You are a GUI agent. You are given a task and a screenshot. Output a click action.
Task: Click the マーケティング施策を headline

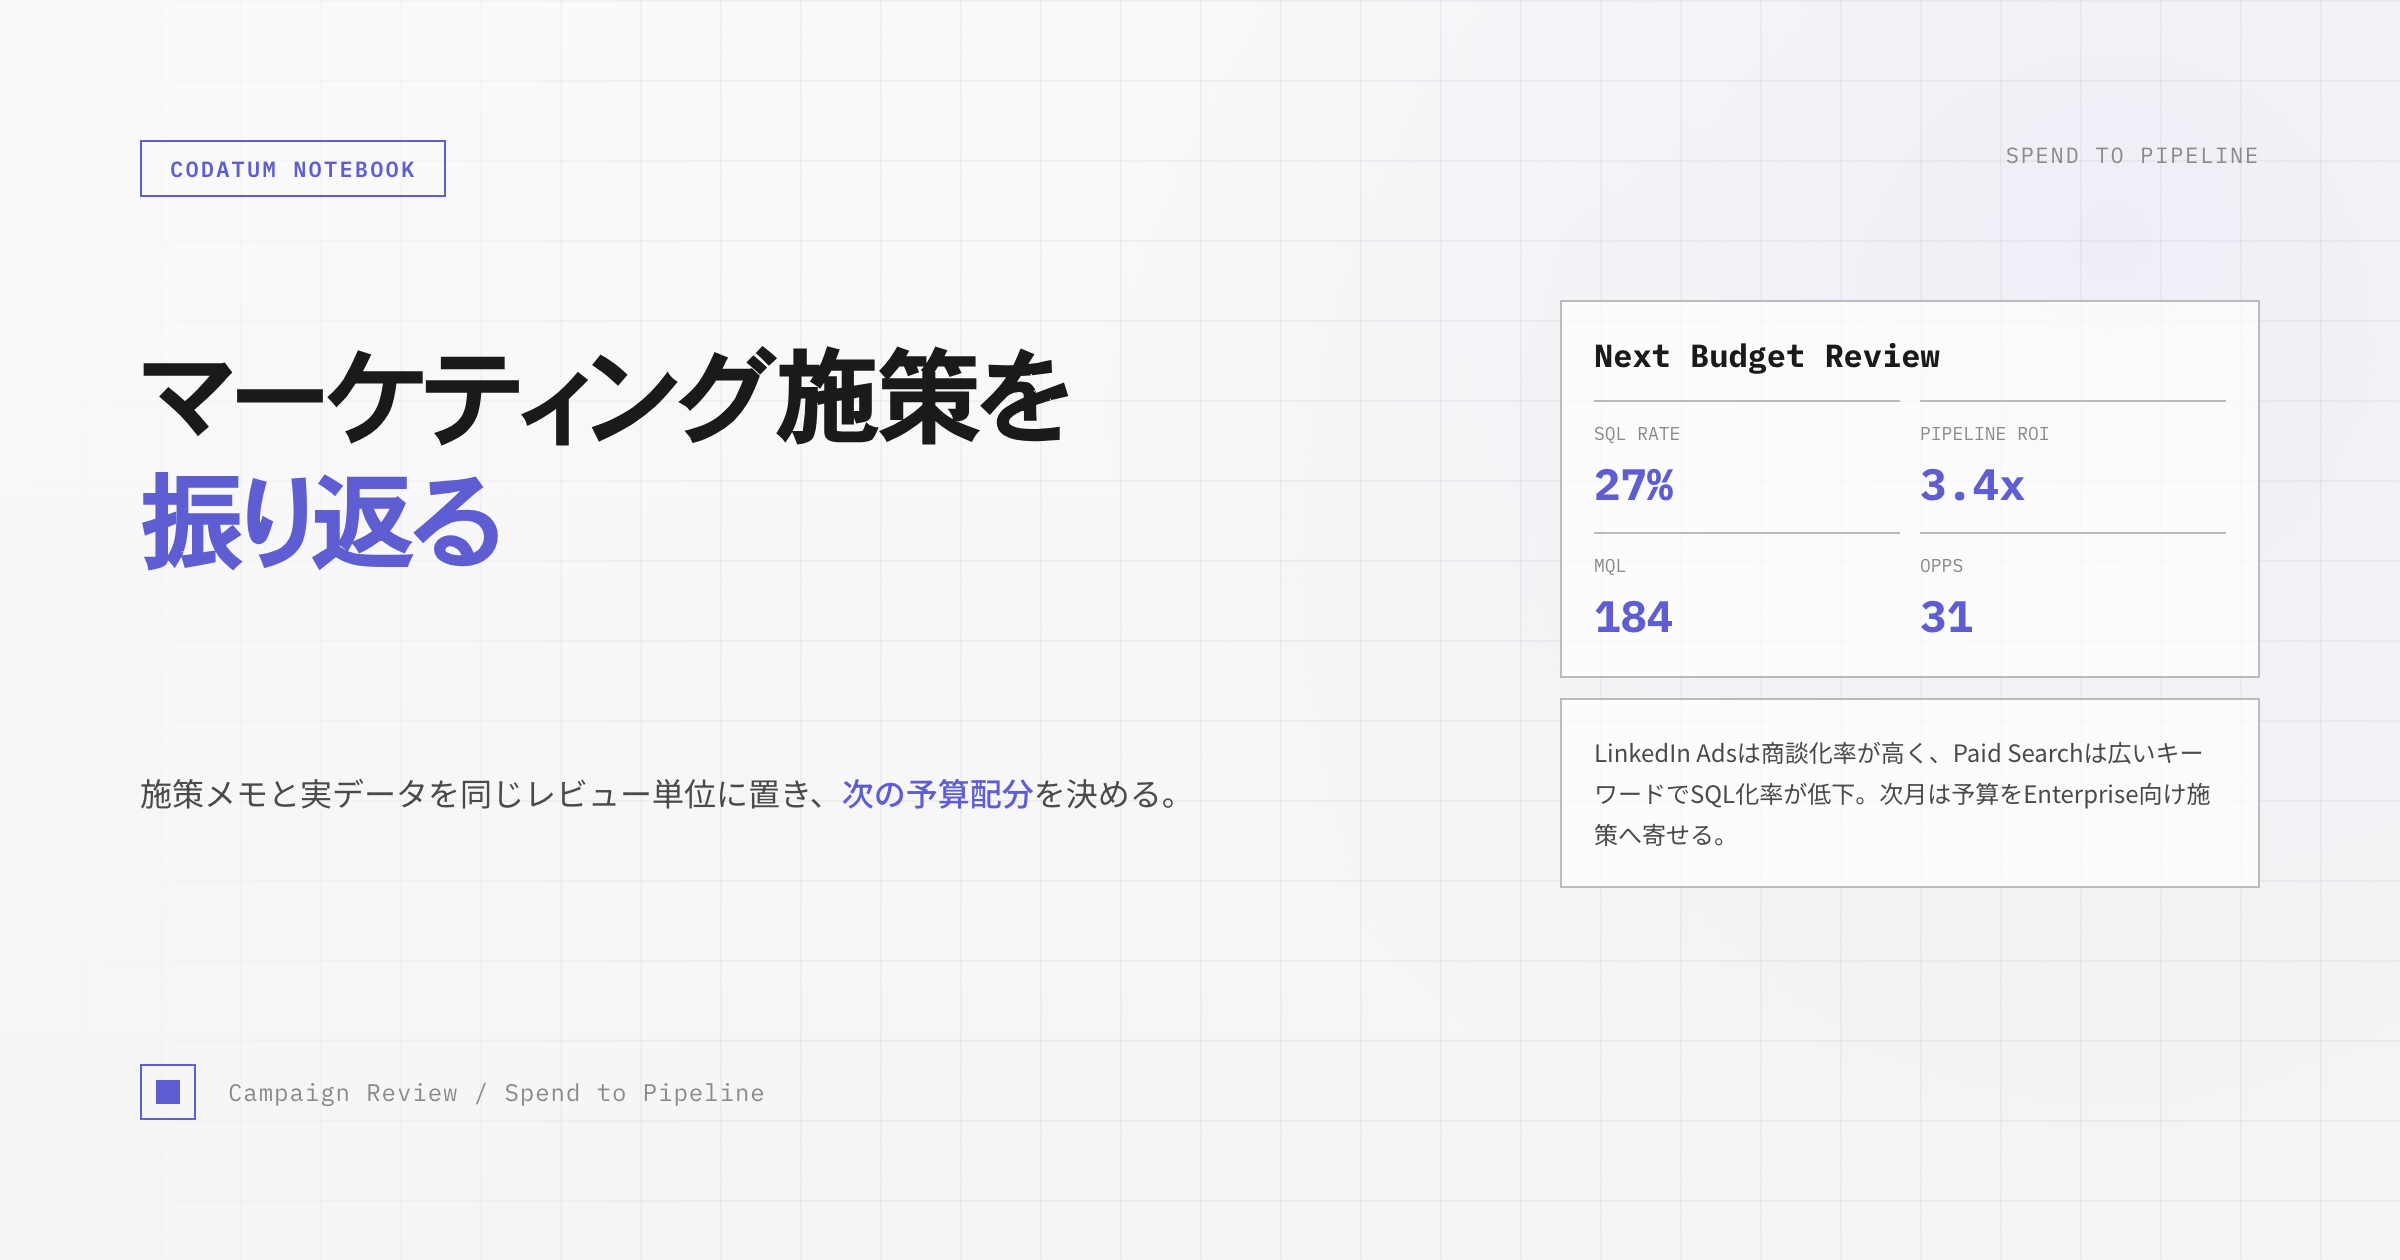[x=606, y=397]
